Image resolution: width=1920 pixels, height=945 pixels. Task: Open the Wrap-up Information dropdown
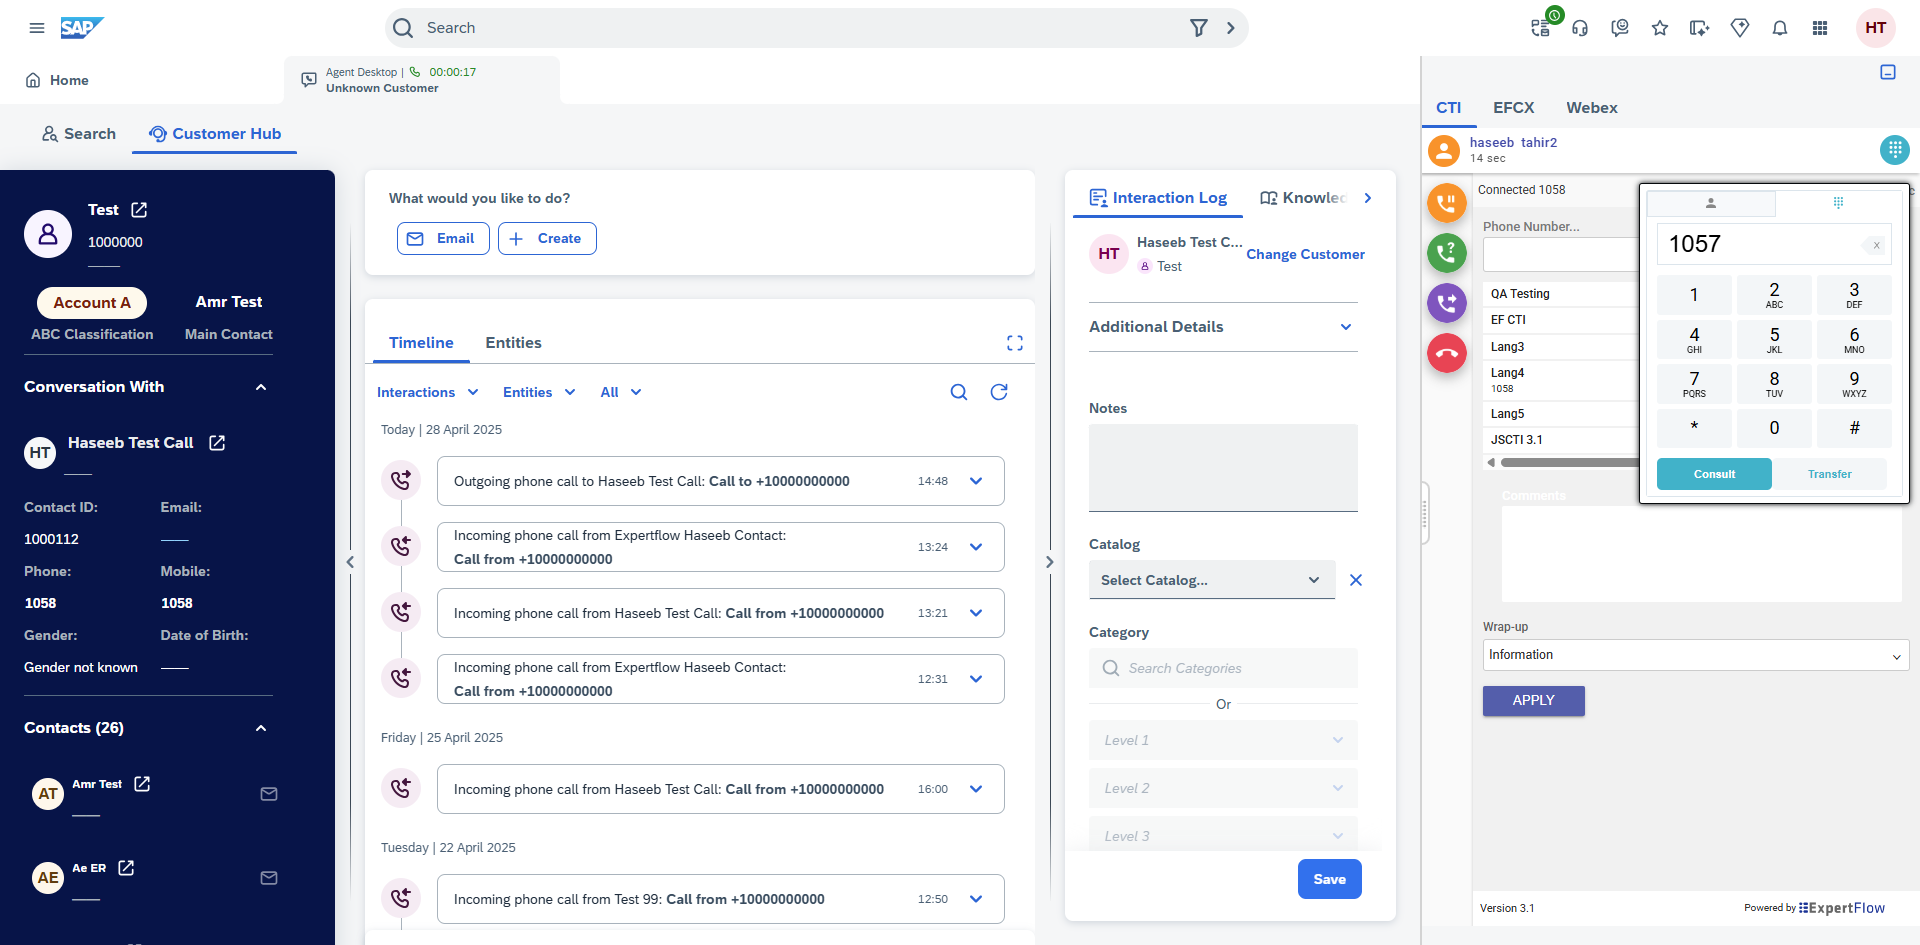[x=1694, y=655]
